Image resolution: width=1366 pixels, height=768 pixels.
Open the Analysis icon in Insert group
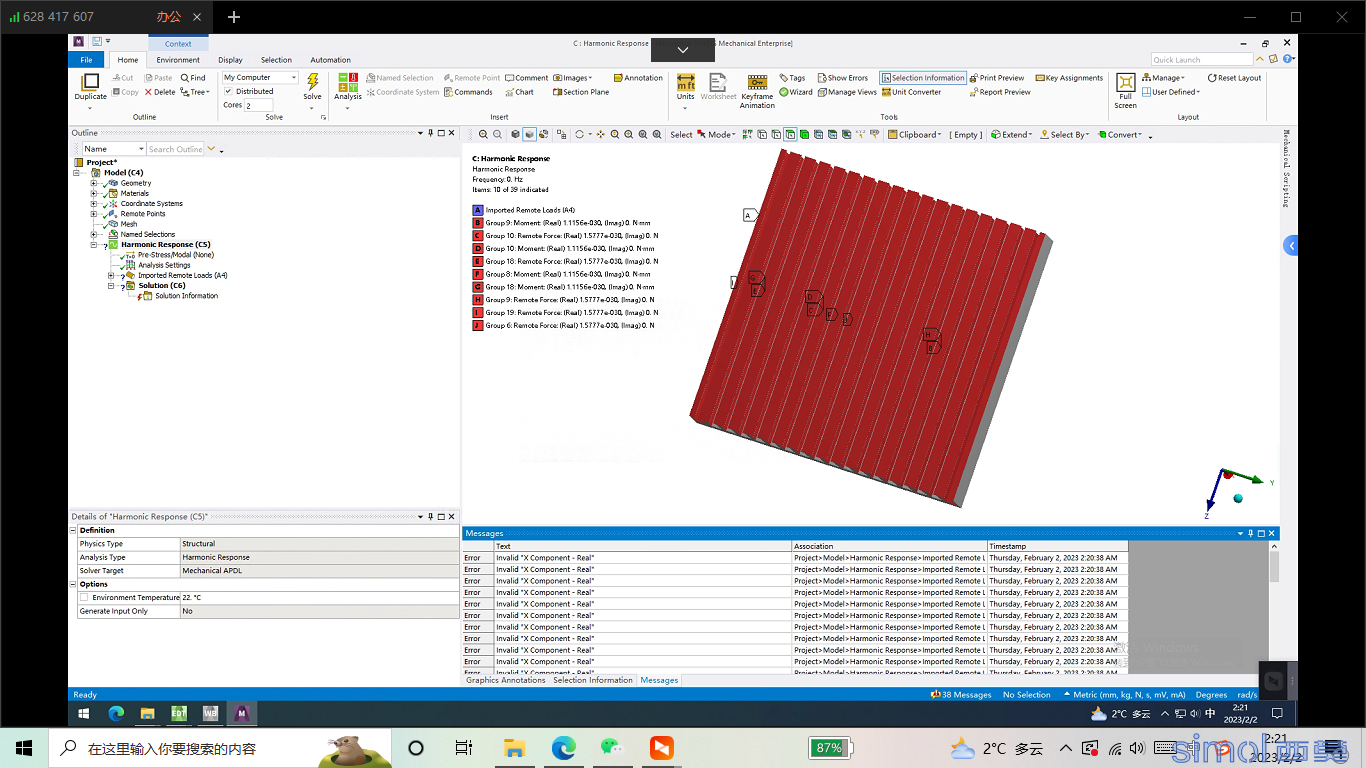[348, 82]
